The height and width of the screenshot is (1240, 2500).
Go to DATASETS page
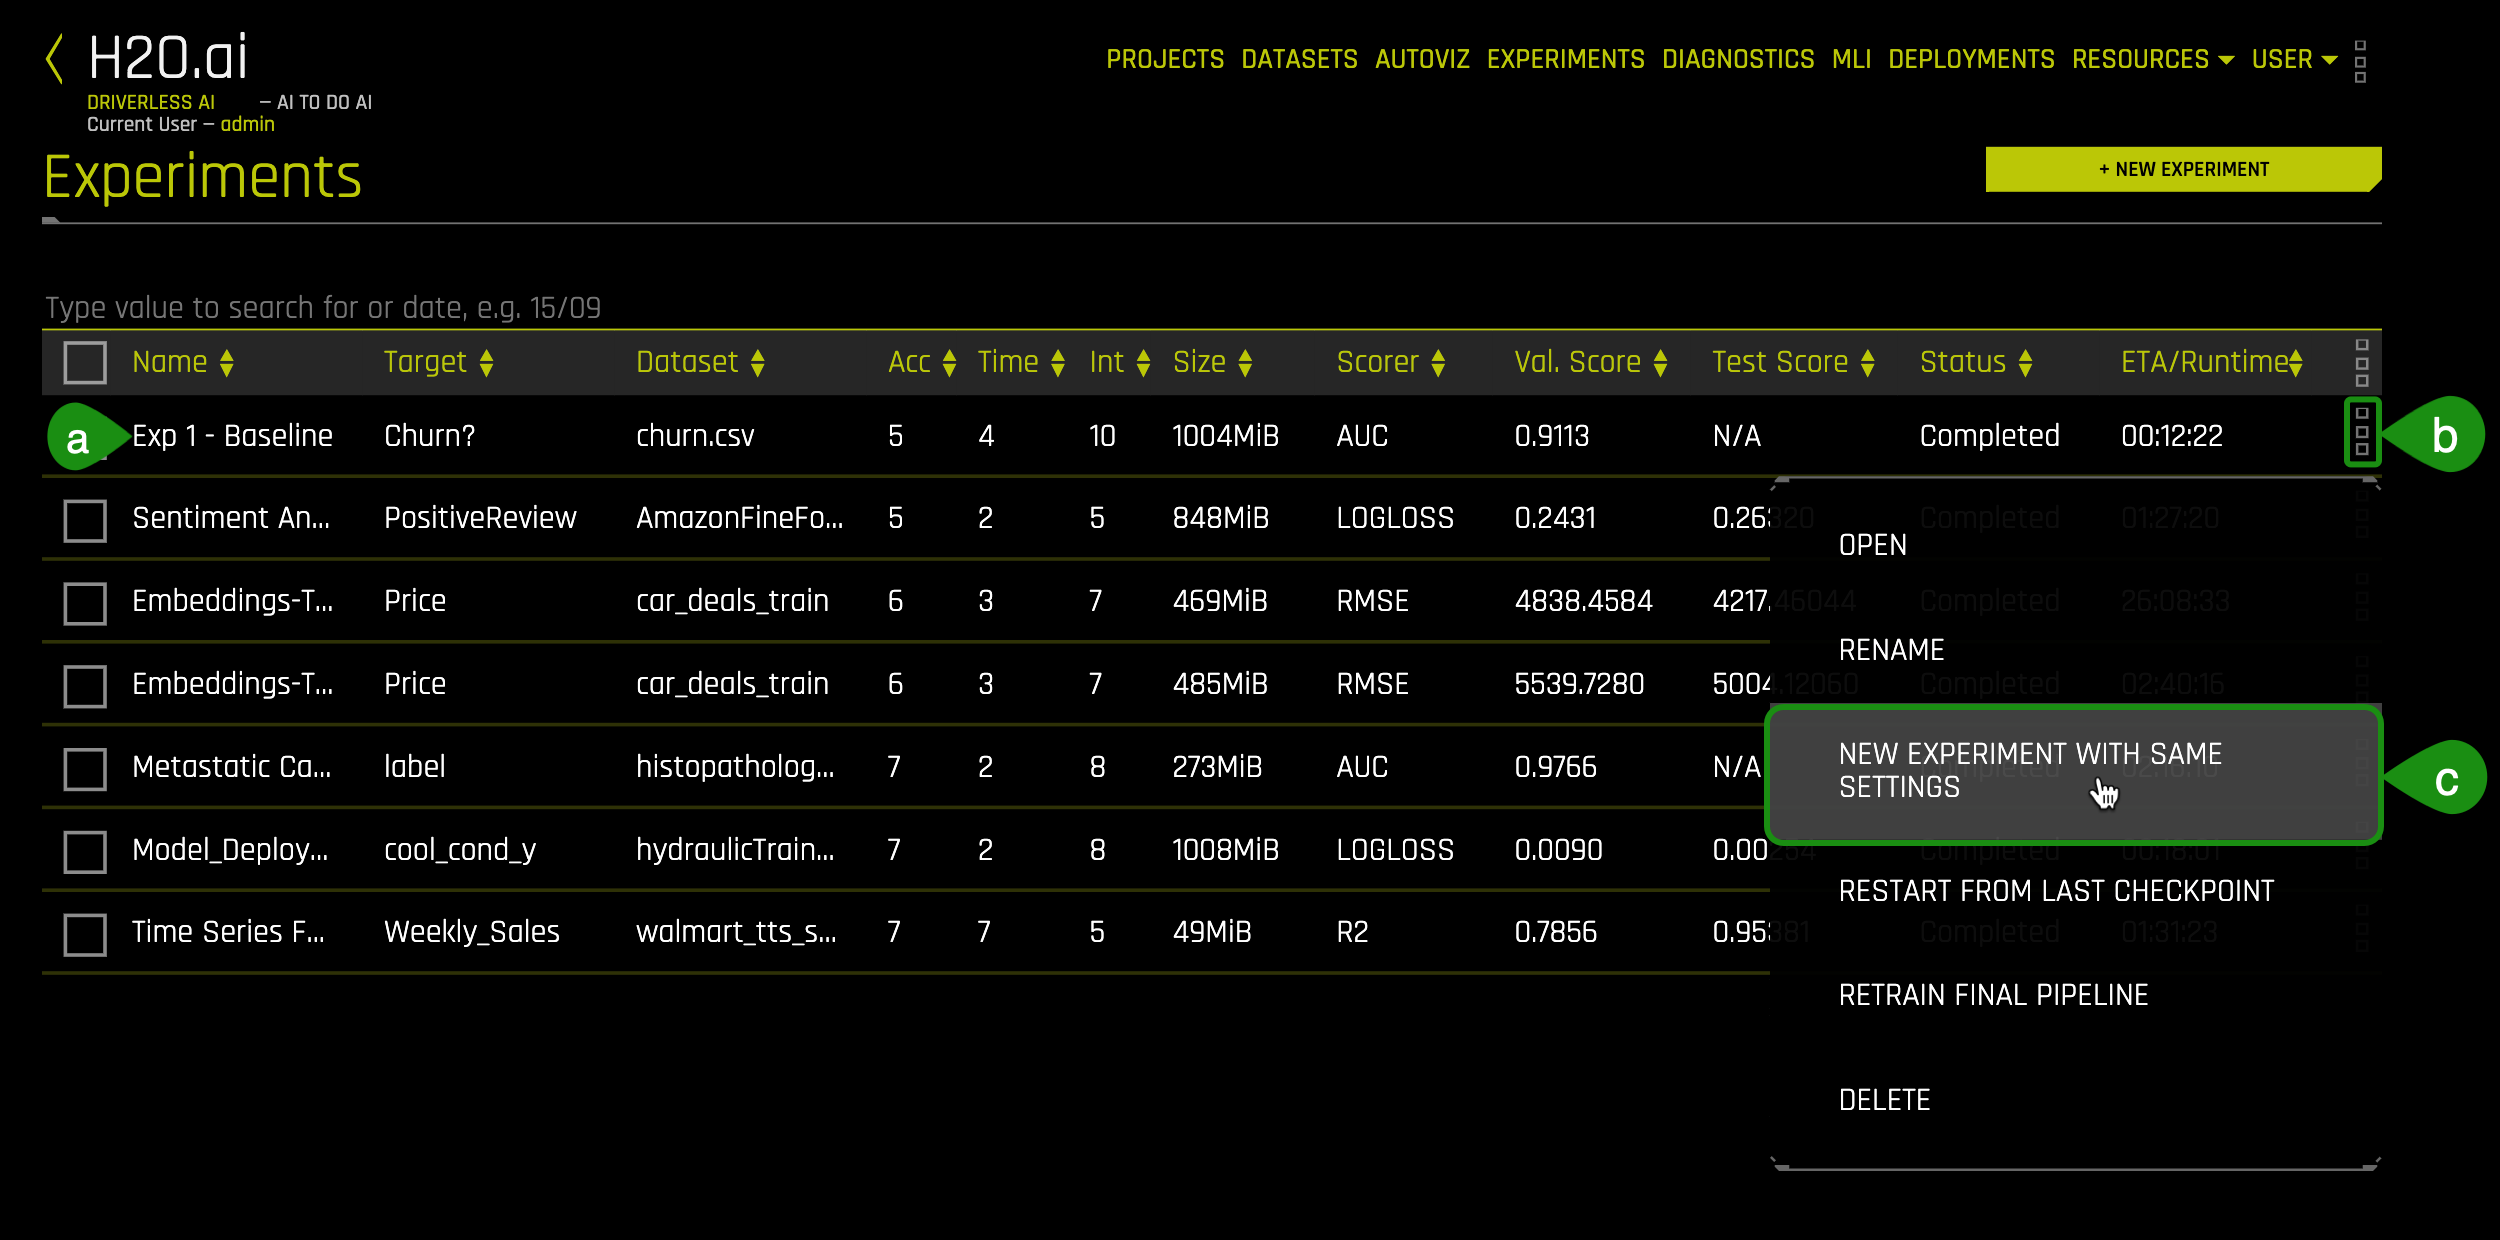tap(1299, 59)
